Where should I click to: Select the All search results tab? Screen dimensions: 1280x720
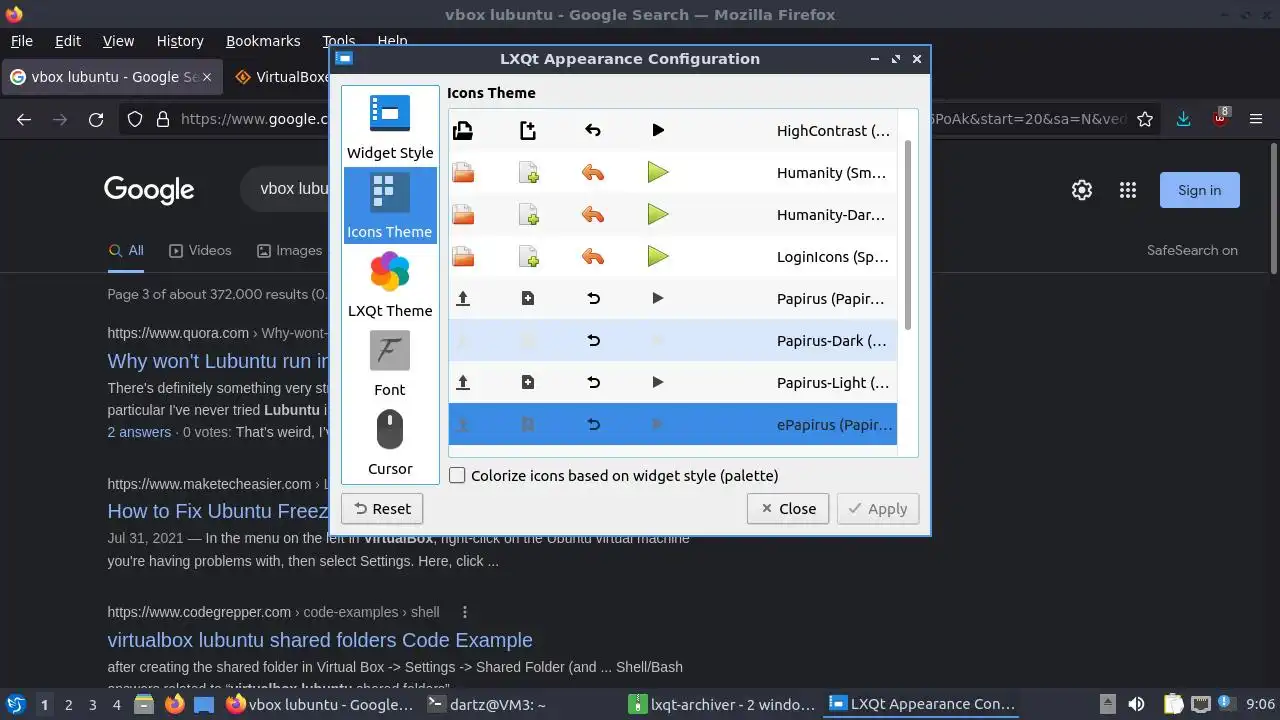pyautogui.click(x=126, y=251)
